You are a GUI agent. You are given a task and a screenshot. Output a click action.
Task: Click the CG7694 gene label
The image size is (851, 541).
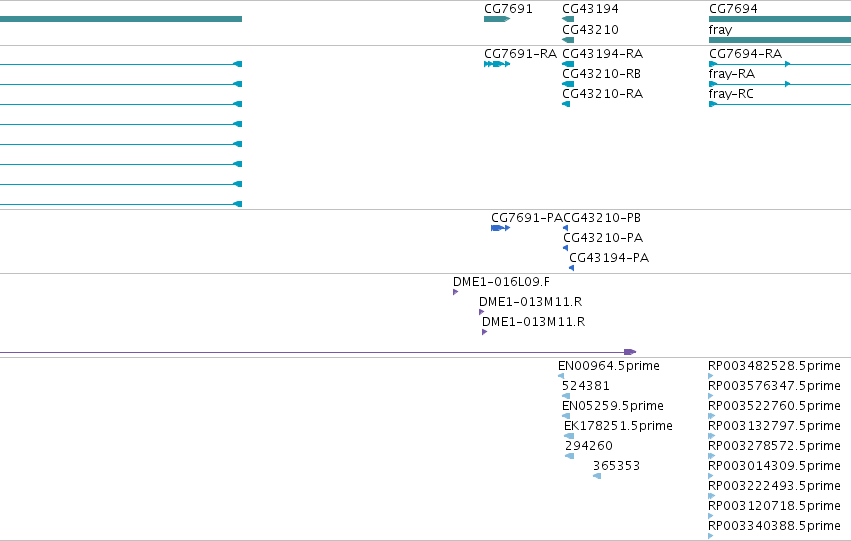[733, 9]
